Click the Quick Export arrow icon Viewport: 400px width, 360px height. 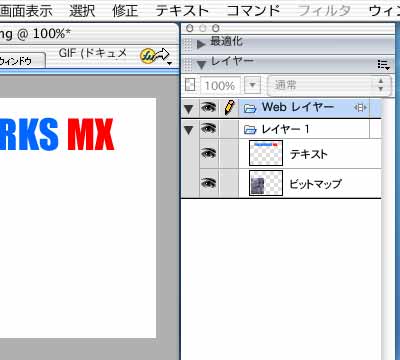155,56
